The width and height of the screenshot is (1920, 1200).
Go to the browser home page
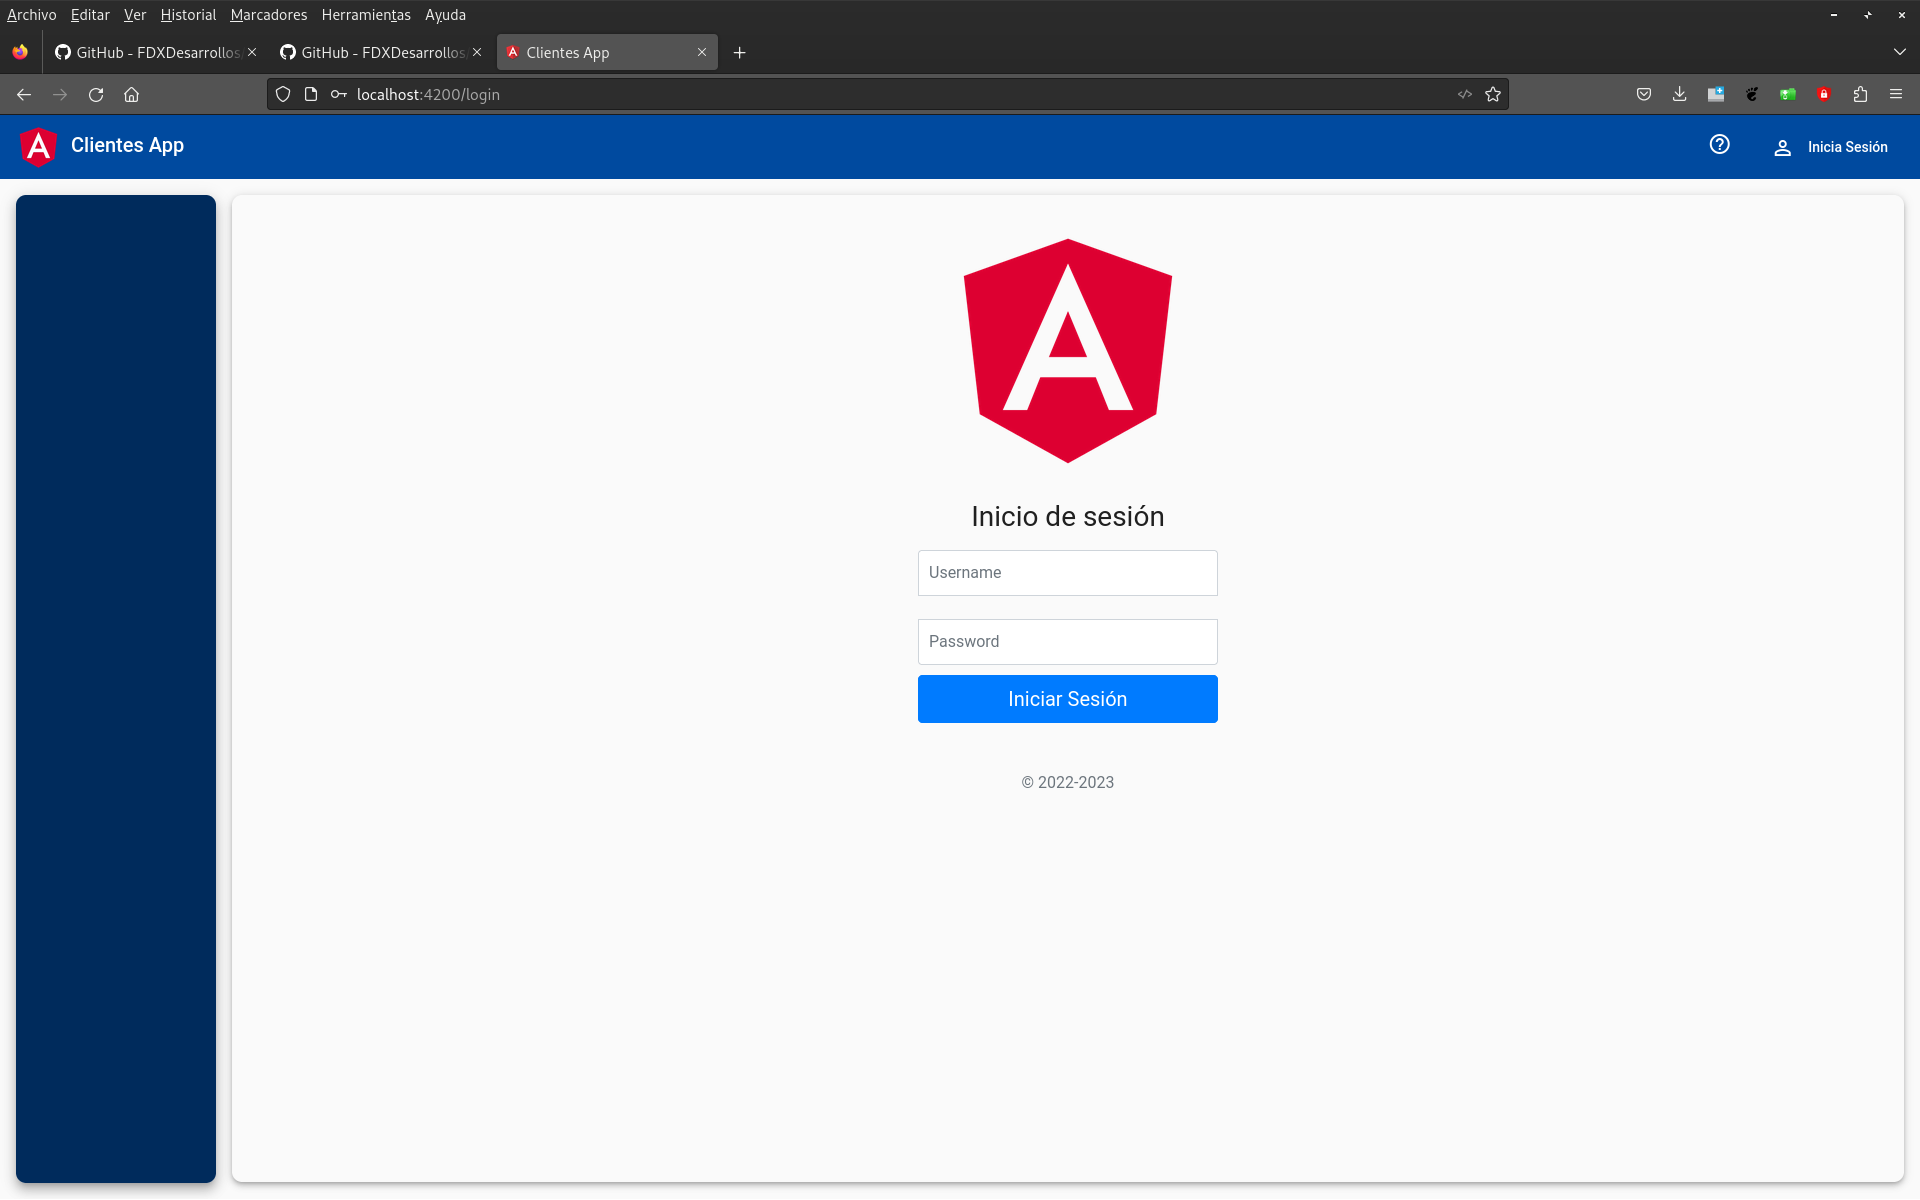[131, 94]
